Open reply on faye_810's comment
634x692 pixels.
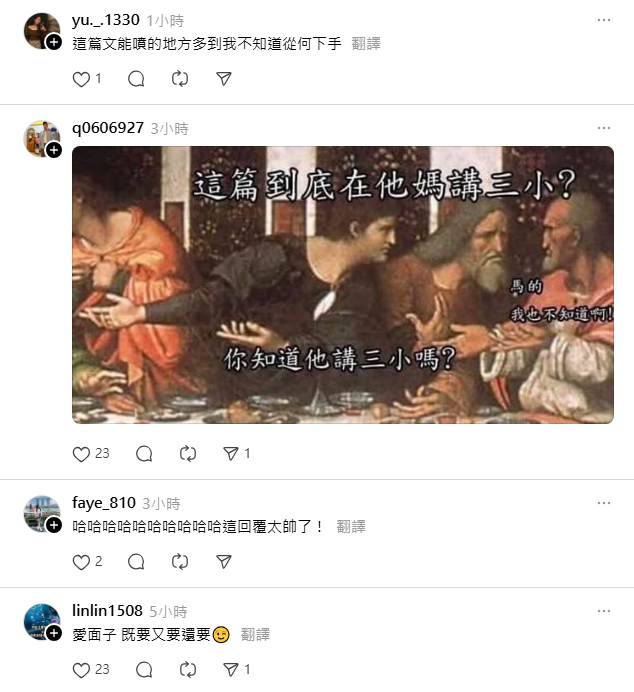[136, 562]
